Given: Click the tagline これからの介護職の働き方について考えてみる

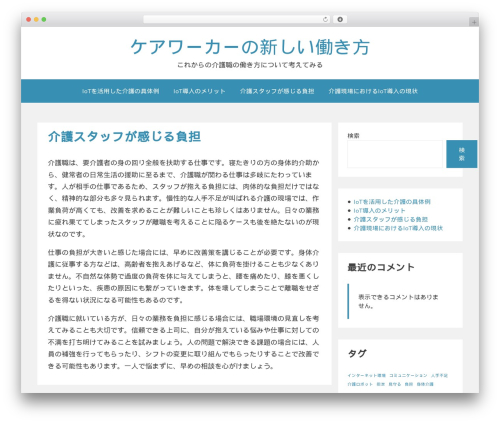Looking at the screenshot, I should (x=250, y=65).
